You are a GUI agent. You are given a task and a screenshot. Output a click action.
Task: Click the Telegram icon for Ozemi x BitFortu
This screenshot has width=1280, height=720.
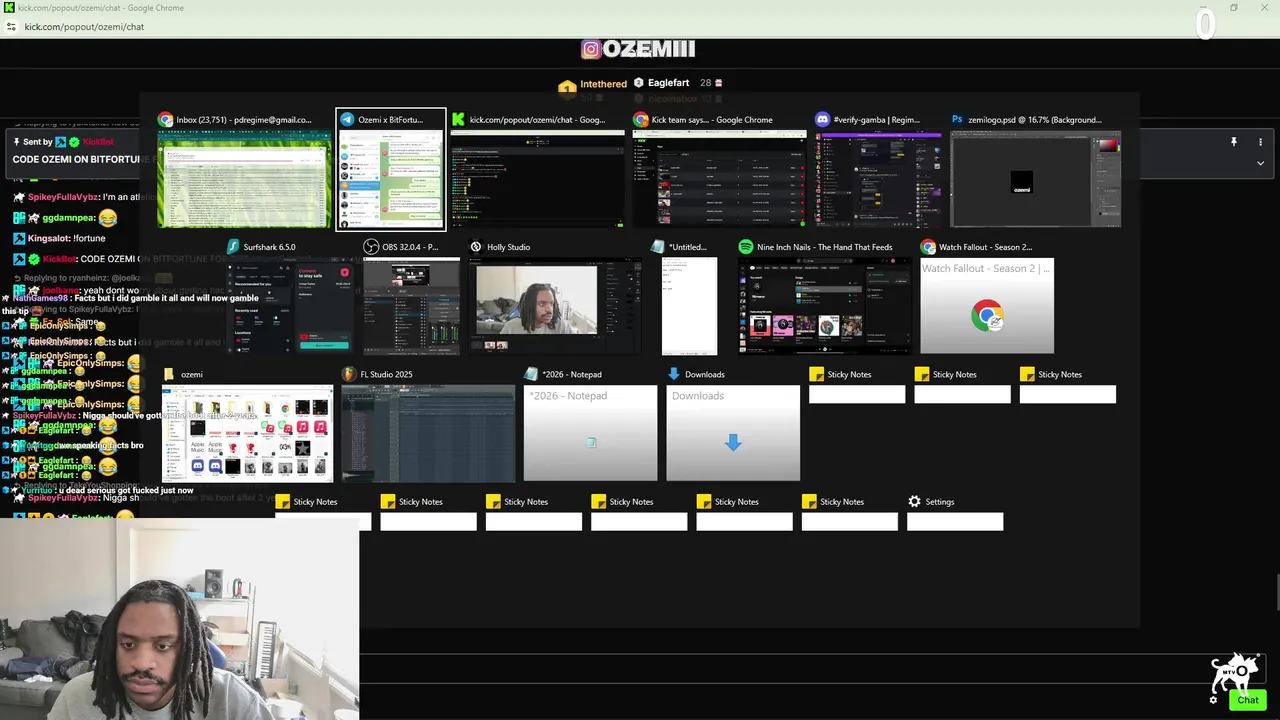pyautogui.click(x=347, y=119)
